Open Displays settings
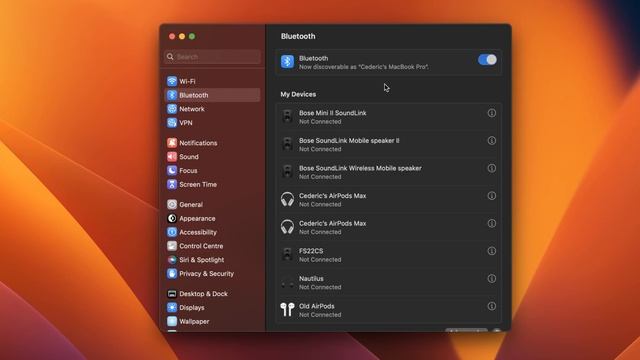640x360 pixels. click(x=212, y=308)
